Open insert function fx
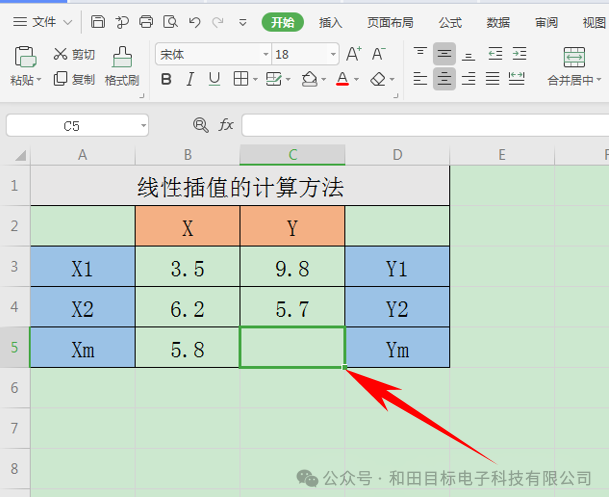611x502 pixels. pos(226,125)
